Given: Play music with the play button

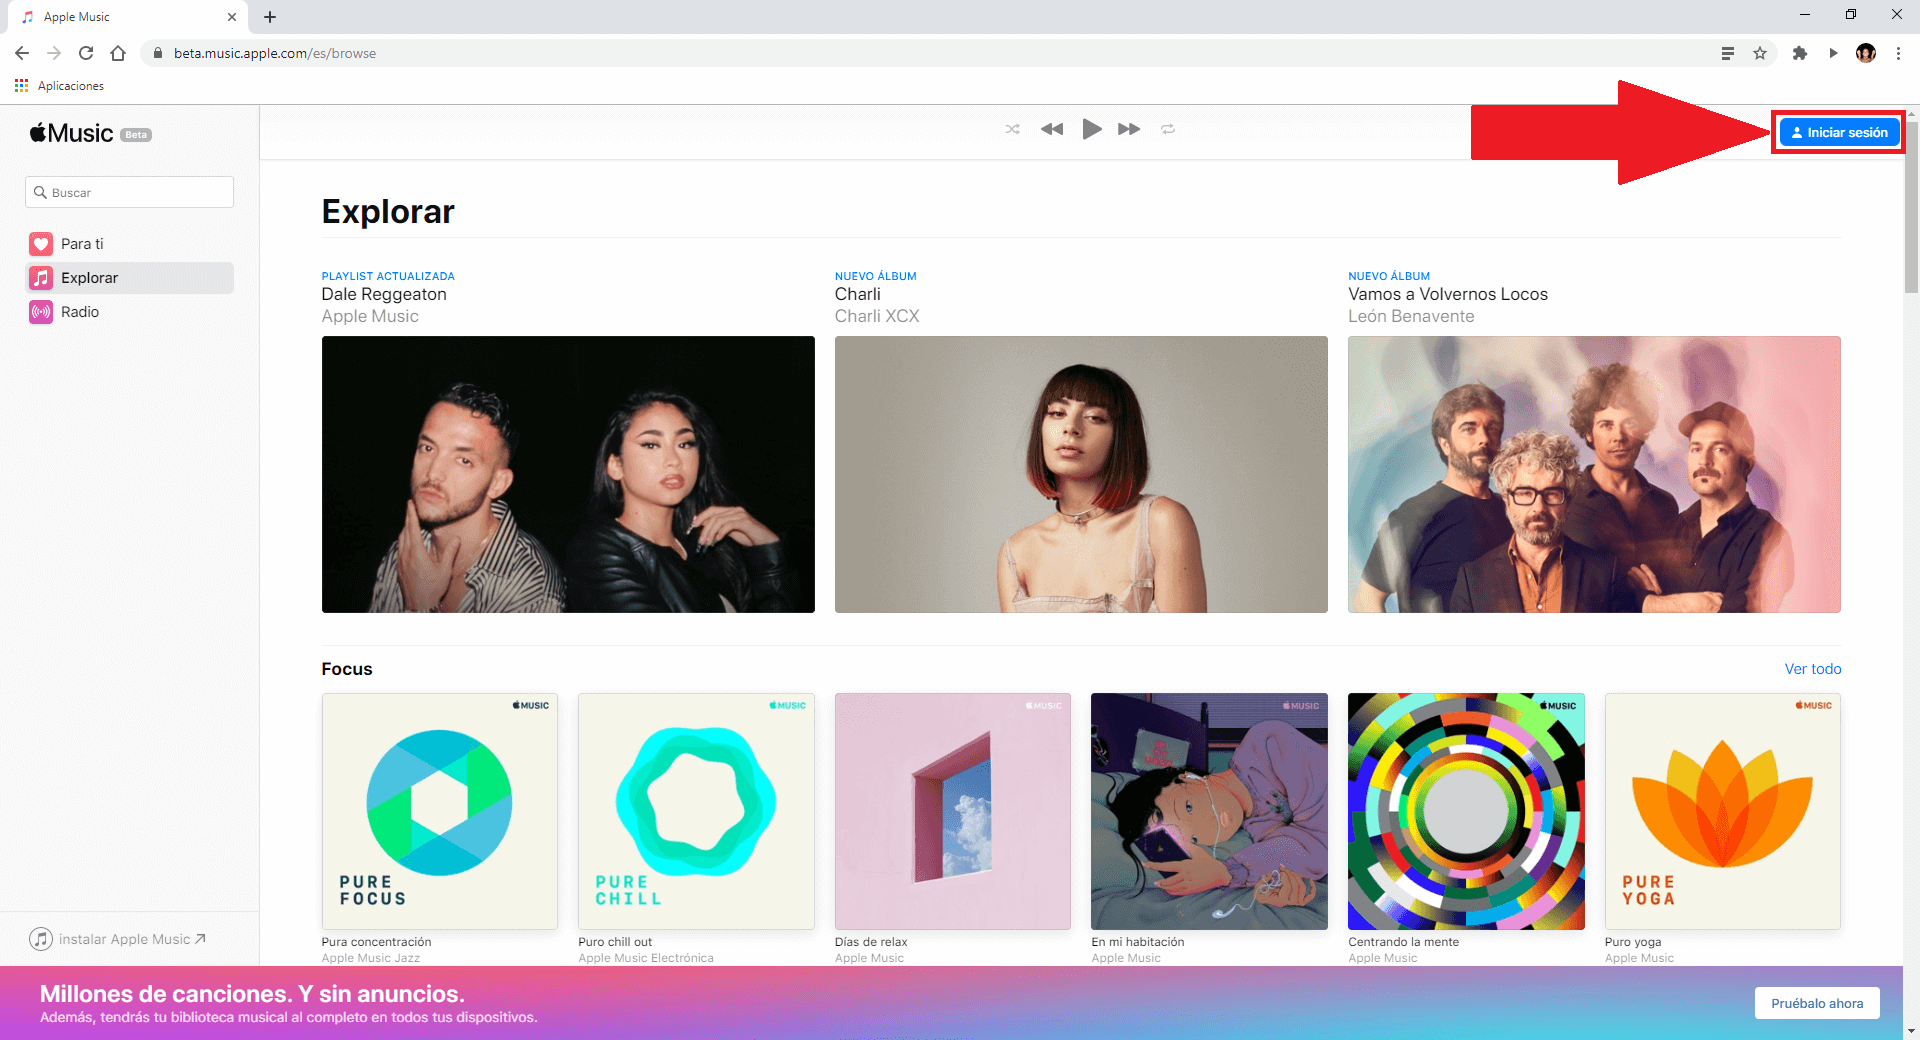Looking at the screenshot, I should coord(1092,129).
